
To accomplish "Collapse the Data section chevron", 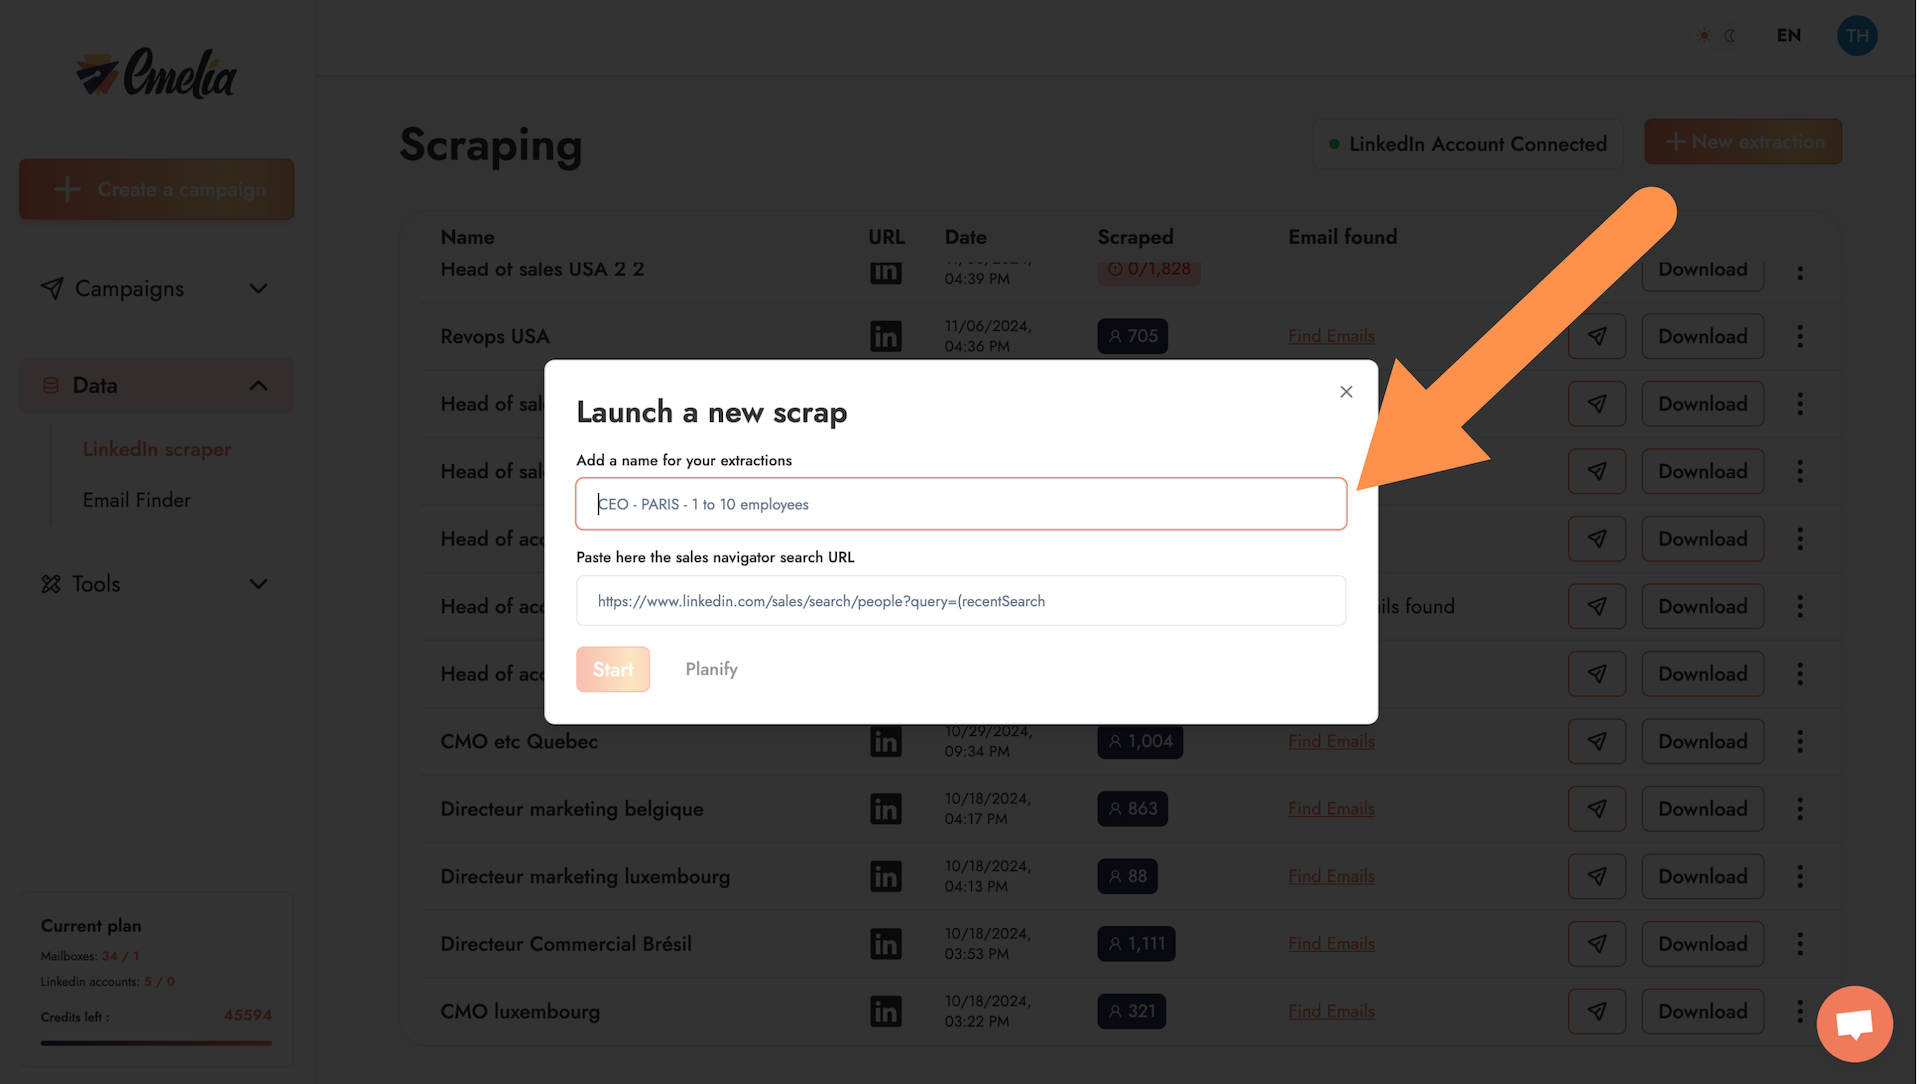I will click(258, 386).
